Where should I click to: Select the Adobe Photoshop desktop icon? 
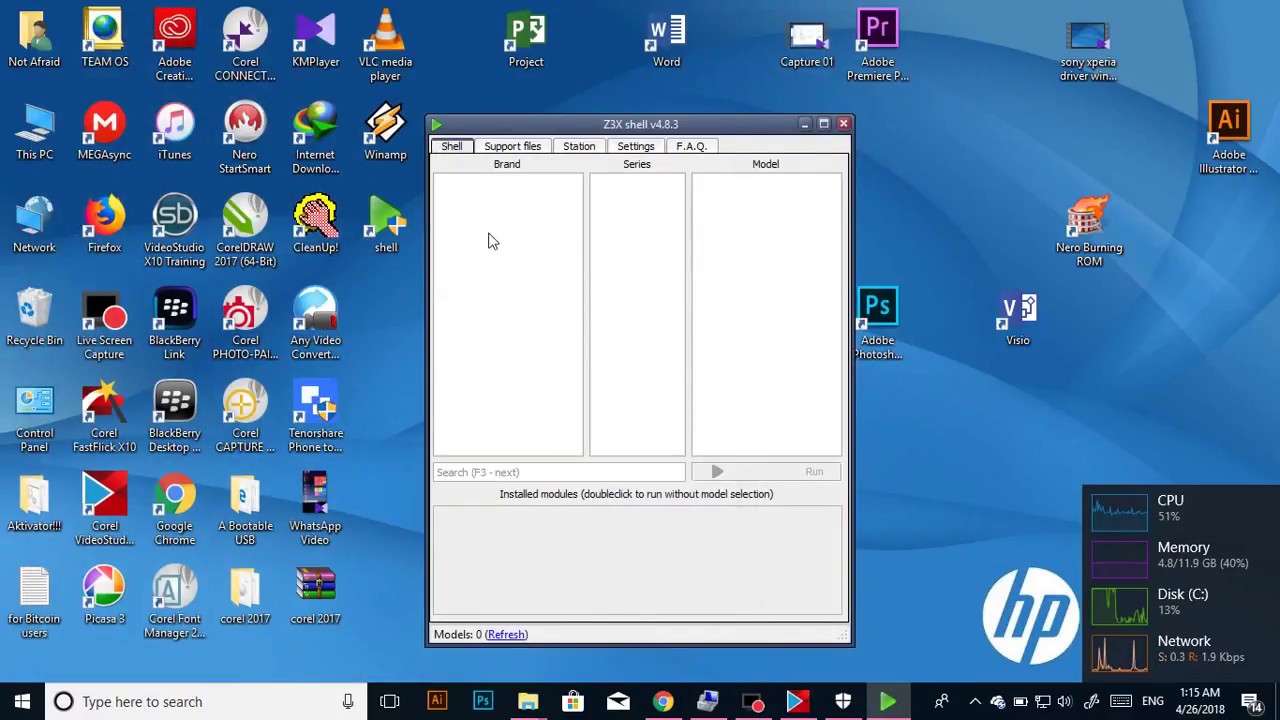coord(877,325)
